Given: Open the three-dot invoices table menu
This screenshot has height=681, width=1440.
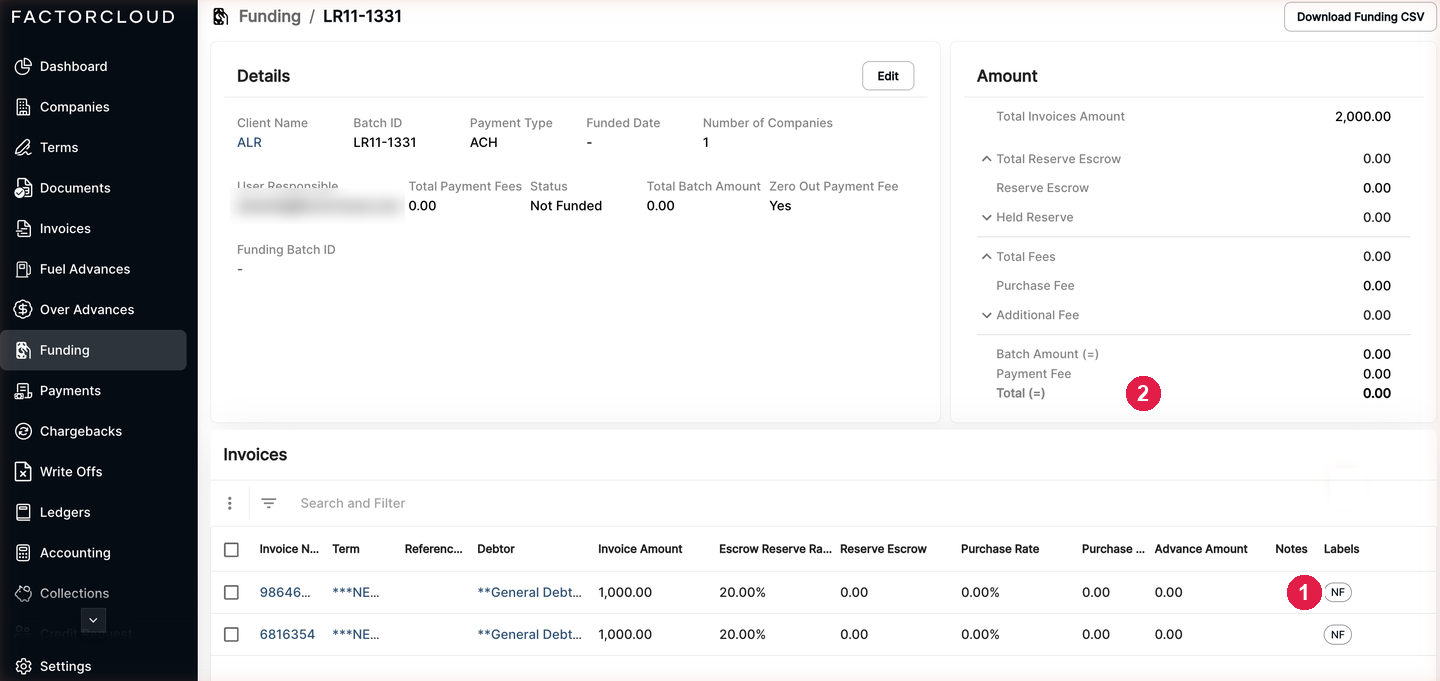Looking at the screenshot, I should tap(230, 503).
